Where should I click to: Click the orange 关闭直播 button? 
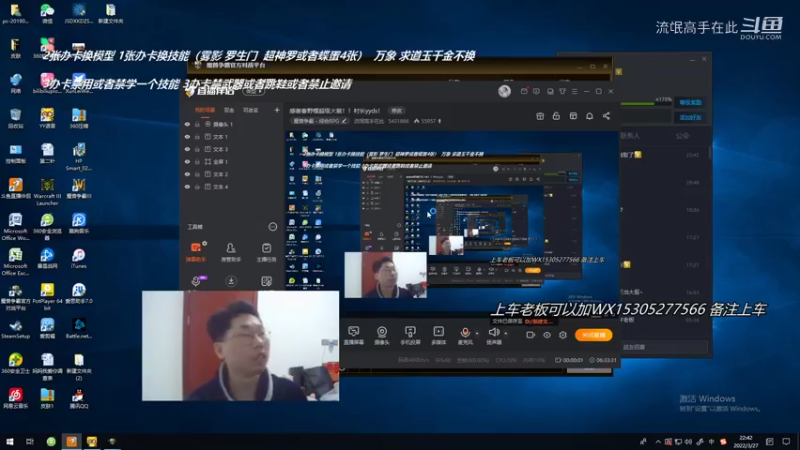point(593,335)
